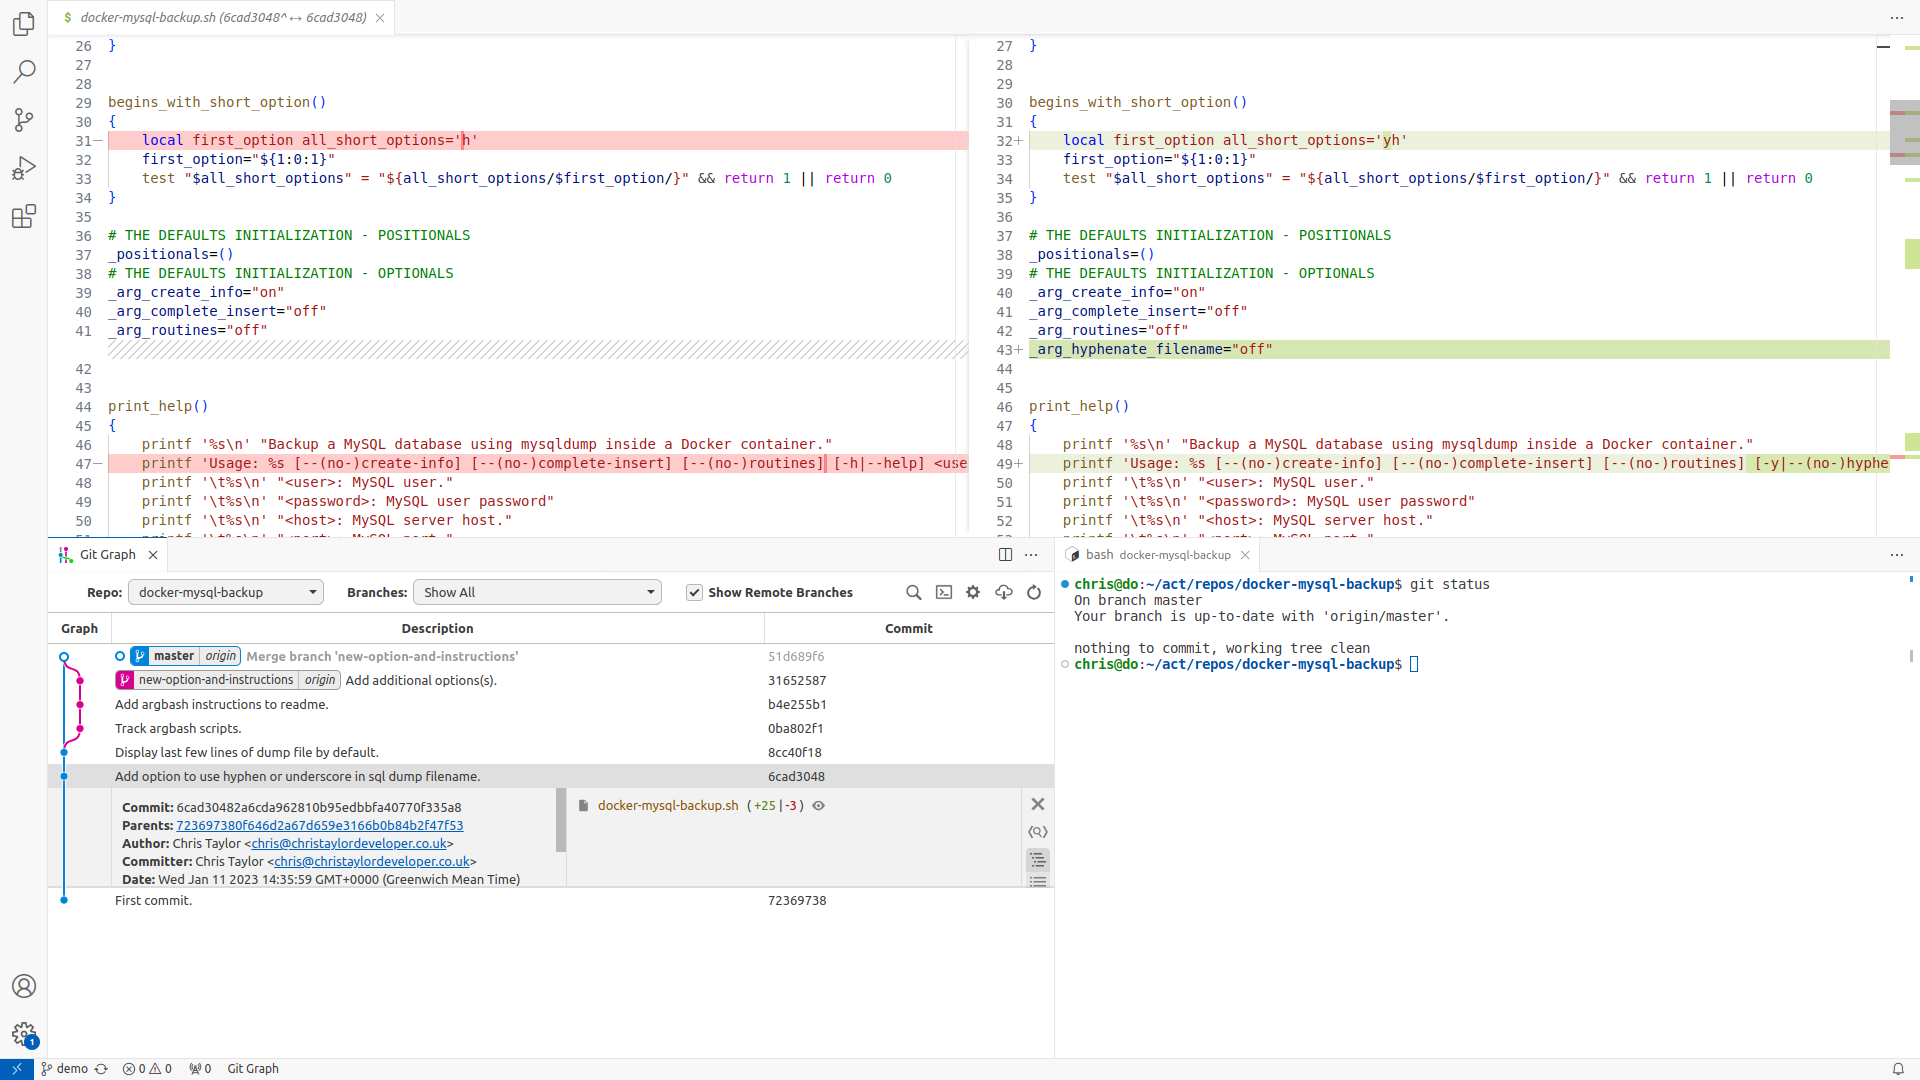Select the Git Graph tab
Viewport: 1920px width, 1080px height.
click(103, 555)
